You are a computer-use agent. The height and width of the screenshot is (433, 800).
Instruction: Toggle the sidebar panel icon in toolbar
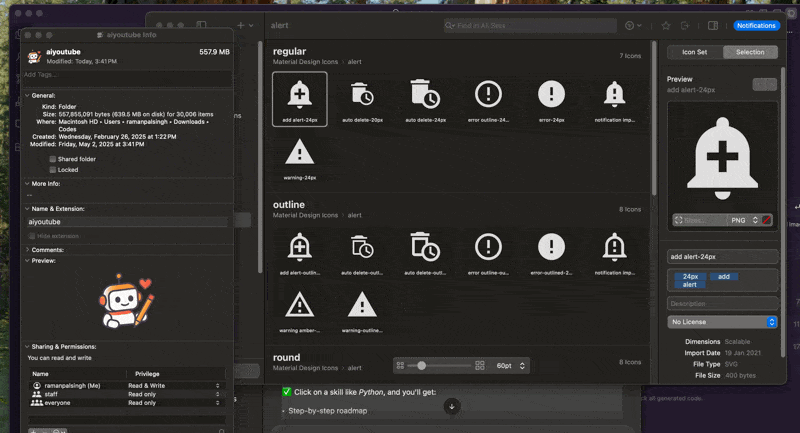point(712,26)
